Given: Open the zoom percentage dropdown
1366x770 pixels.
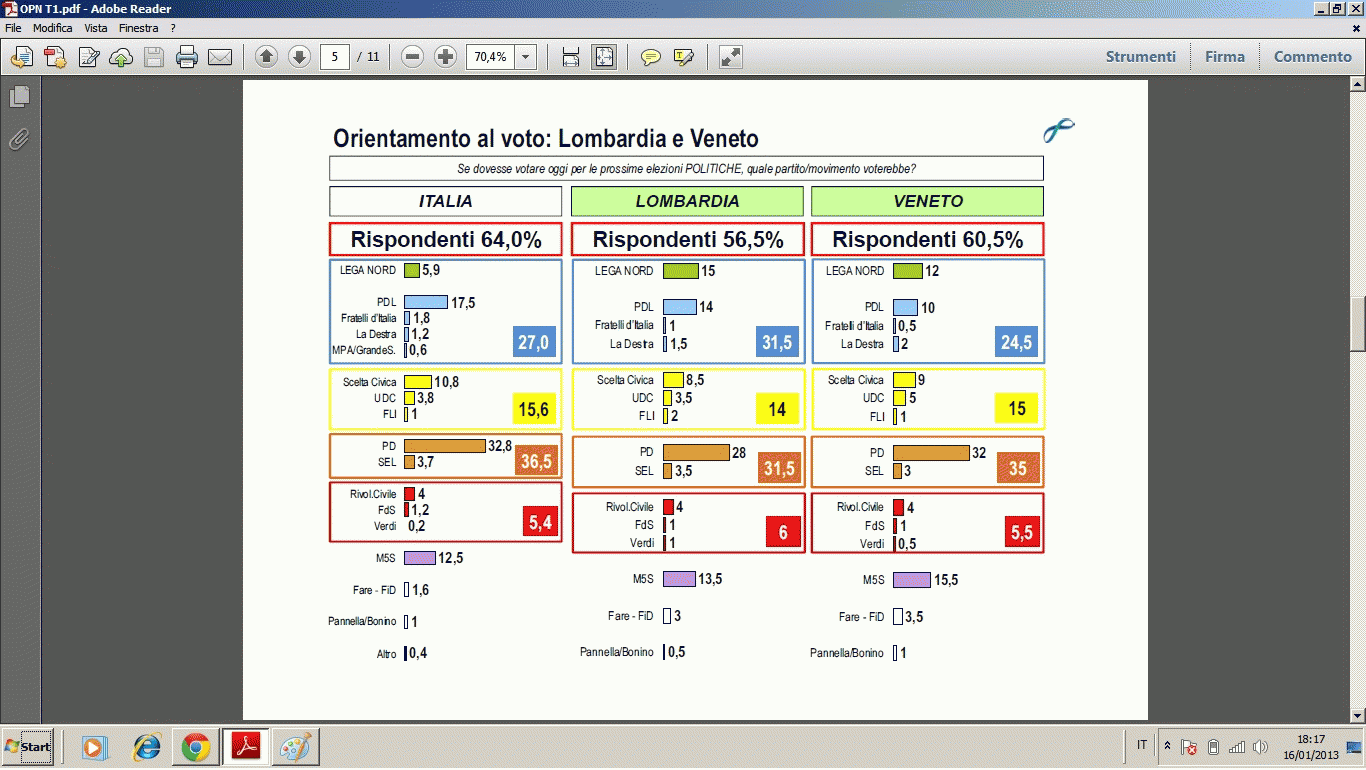Looking at the screenshot, I should click(x=526, y=57).
